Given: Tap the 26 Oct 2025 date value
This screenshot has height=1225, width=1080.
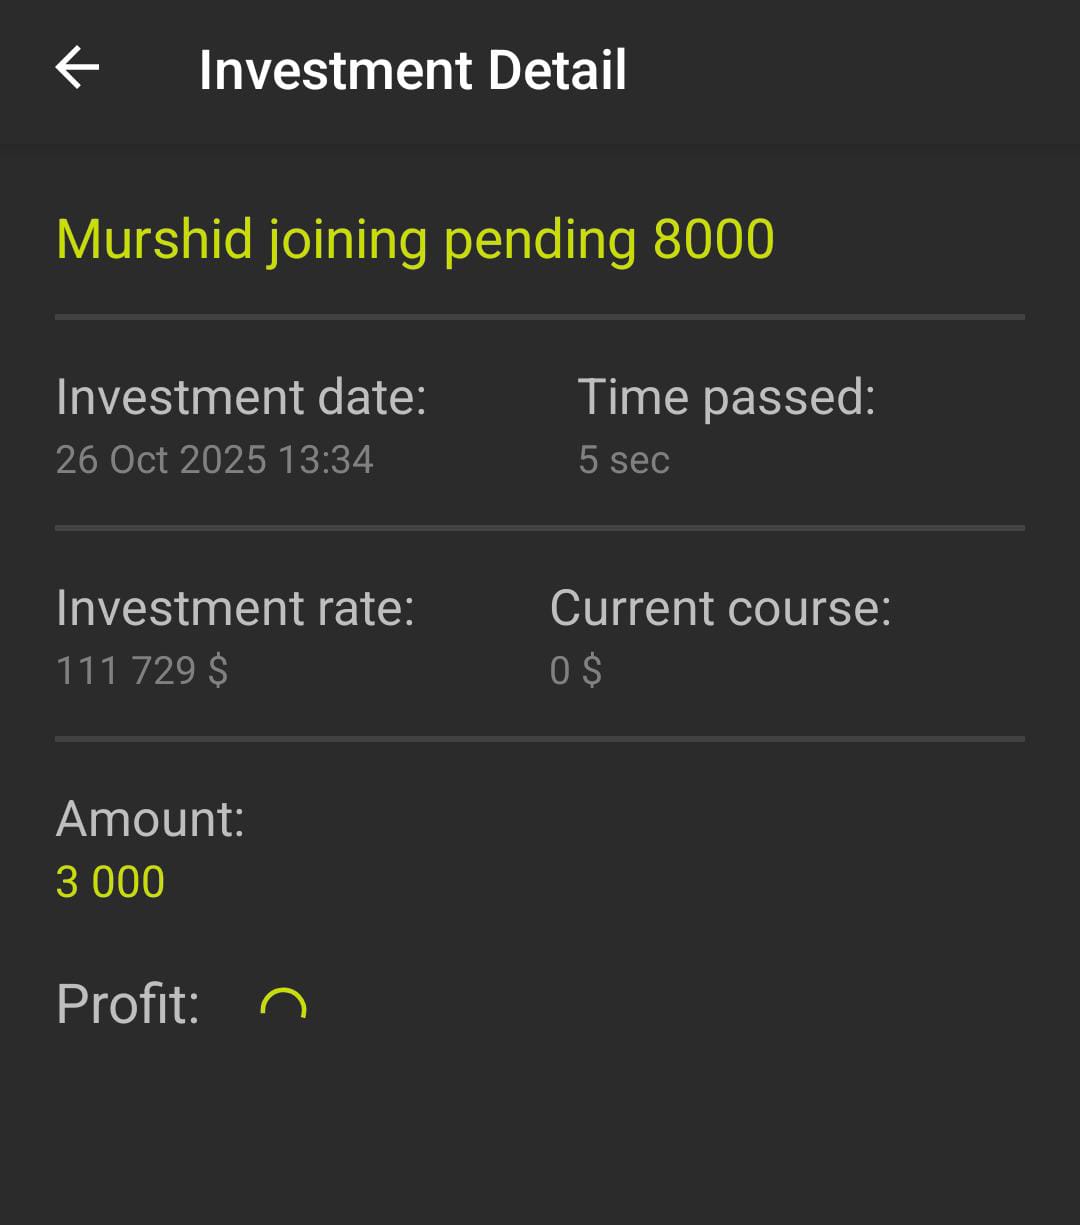Looking at the screenshot, I should pyautogui.click(x=161, y=460).
